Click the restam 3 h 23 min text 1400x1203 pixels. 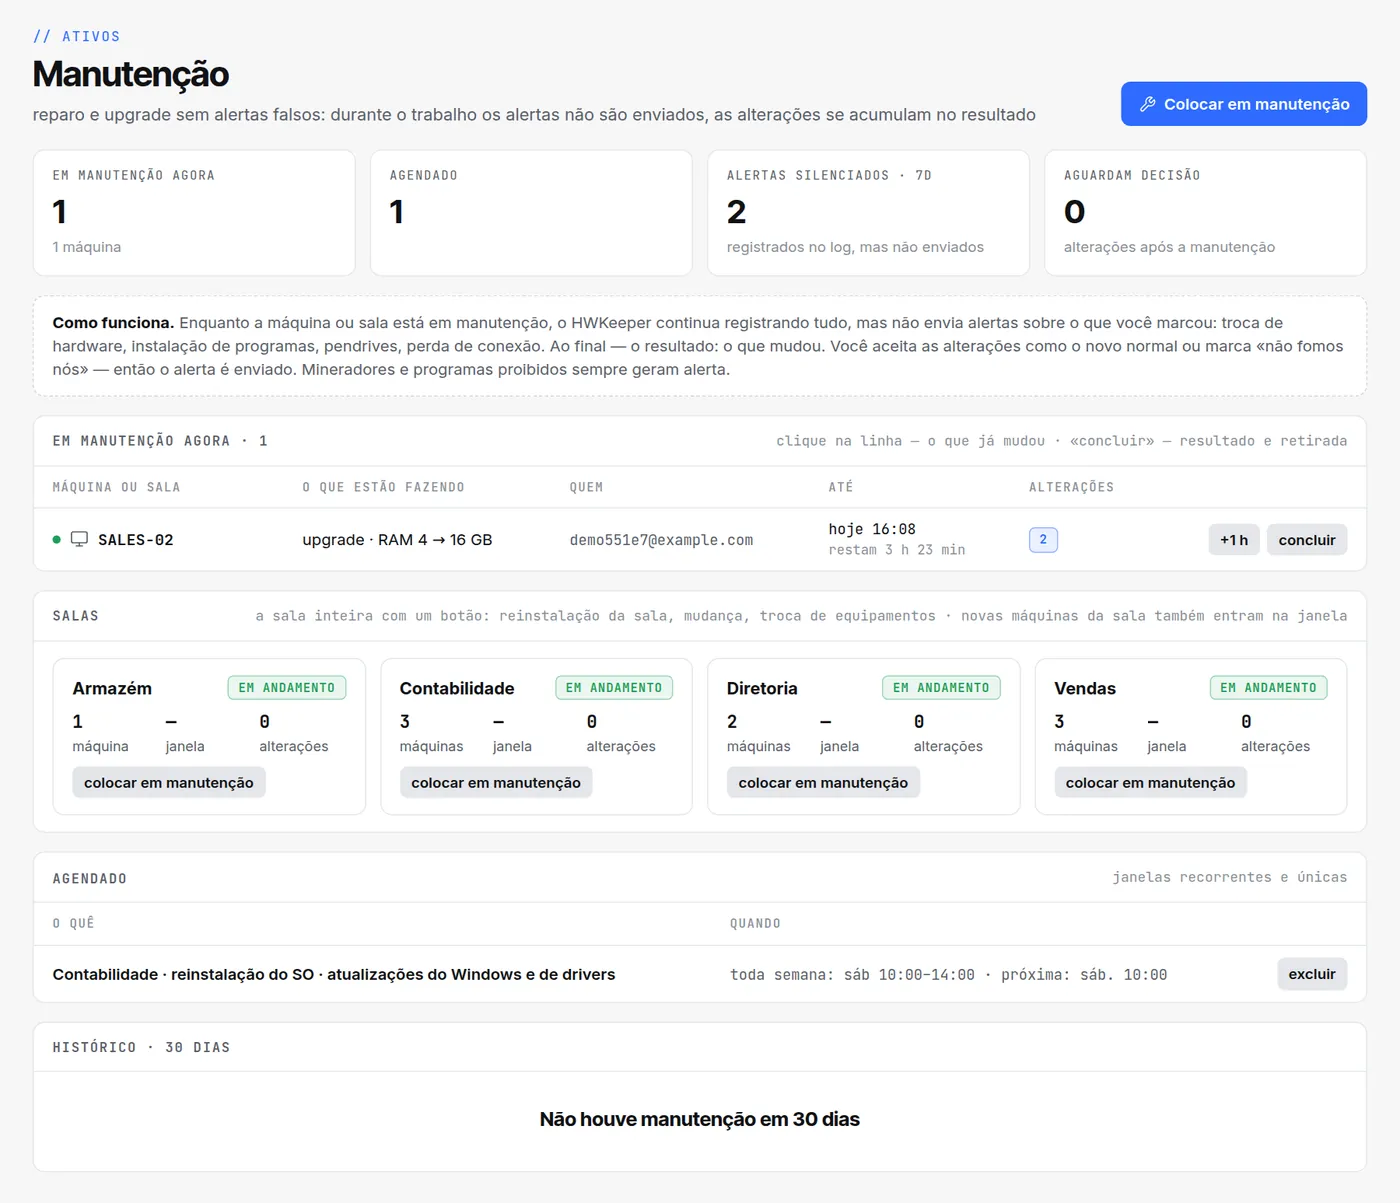(897, 550)
